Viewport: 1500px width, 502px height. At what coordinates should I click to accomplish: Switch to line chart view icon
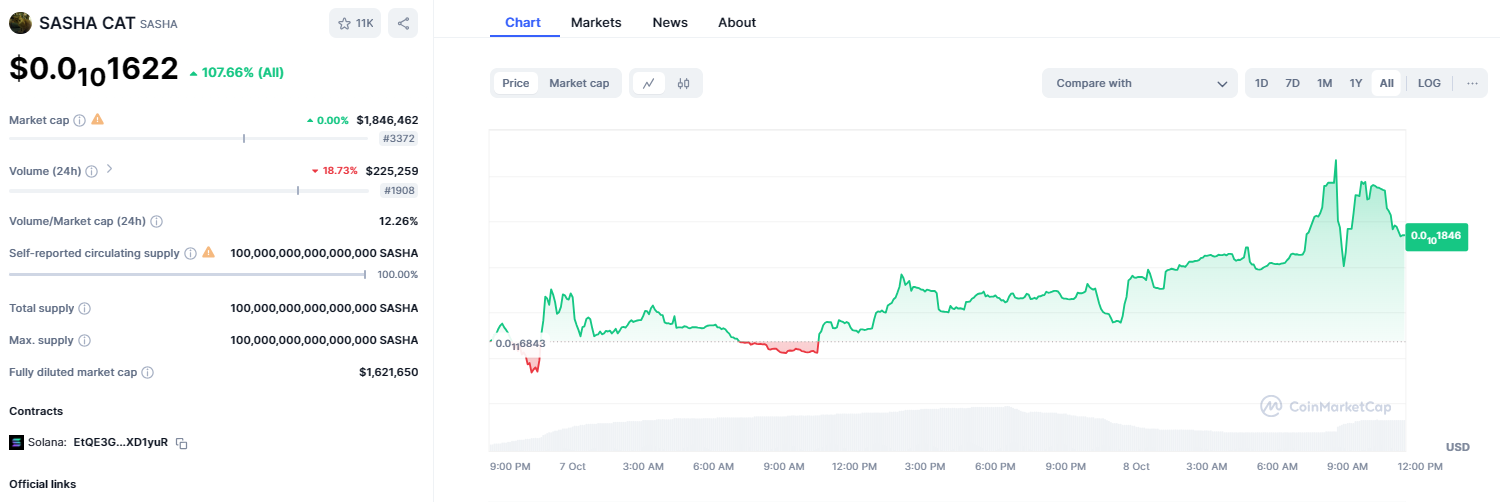649,83
